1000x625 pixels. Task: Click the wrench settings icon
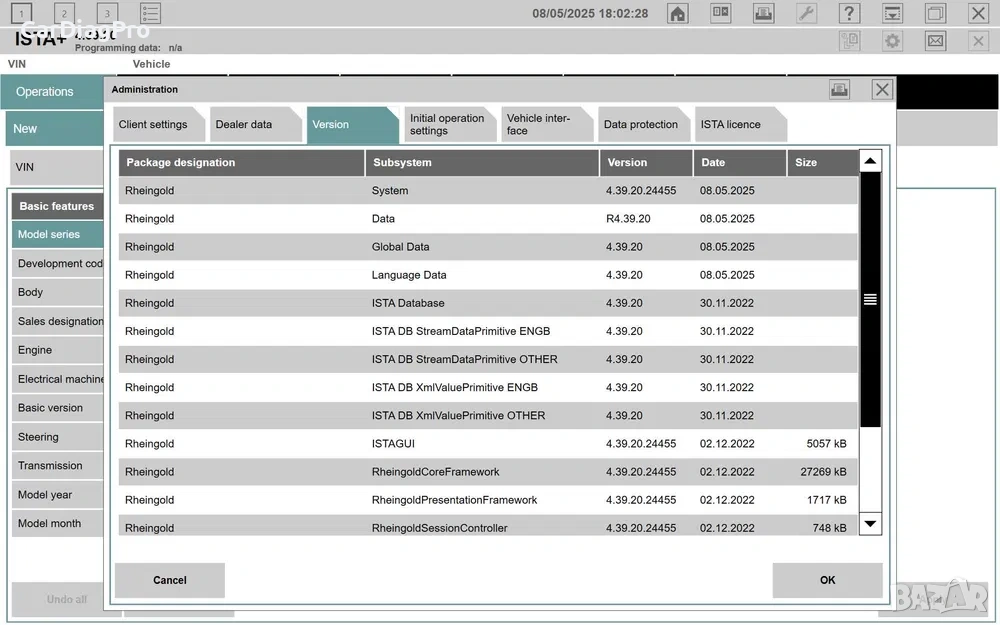pos(806,14)
